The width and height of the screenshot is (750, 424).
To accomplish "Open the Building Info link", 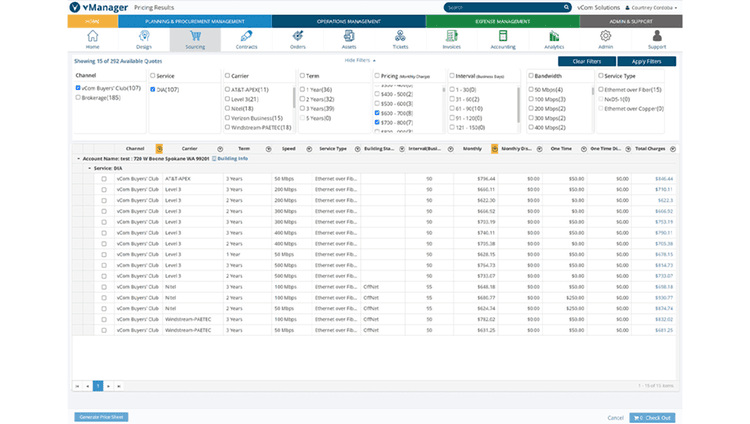I will pos(230,158).
